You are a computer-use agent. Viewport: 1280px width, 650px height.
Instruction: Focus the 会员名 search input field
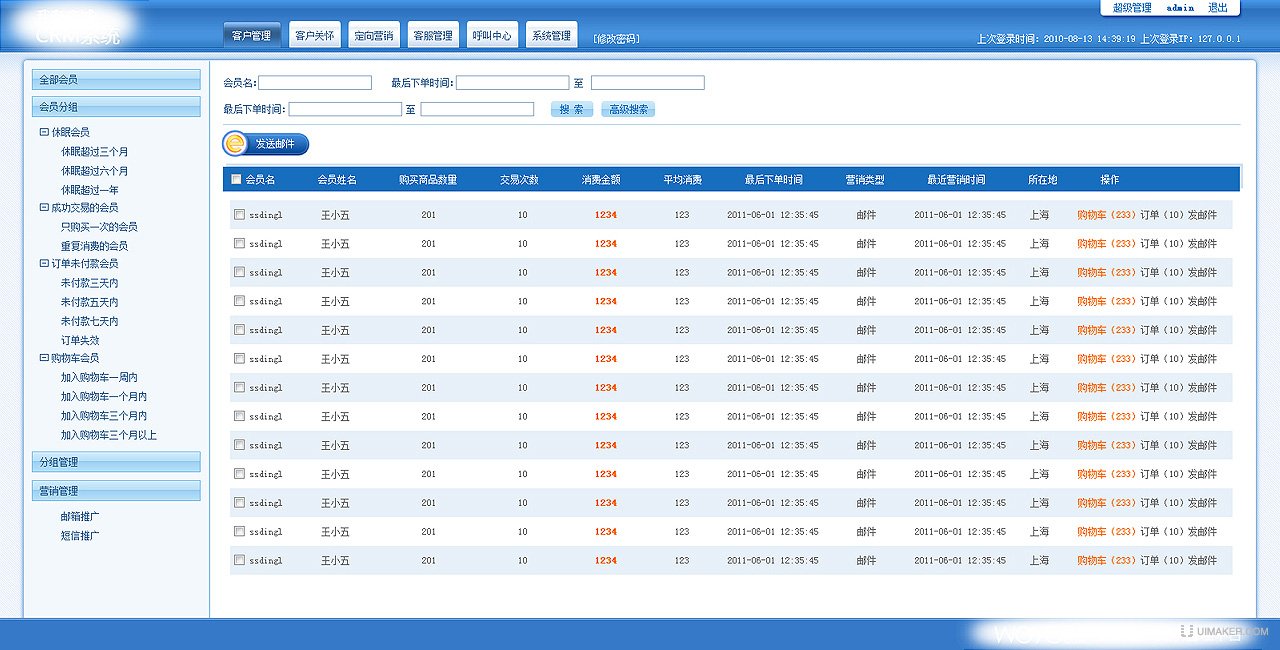point(315,83)
